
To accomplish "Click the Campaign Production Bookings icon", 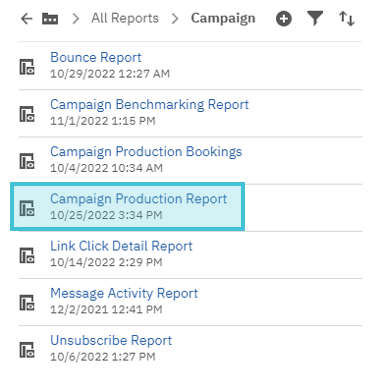I will [27, 161].
